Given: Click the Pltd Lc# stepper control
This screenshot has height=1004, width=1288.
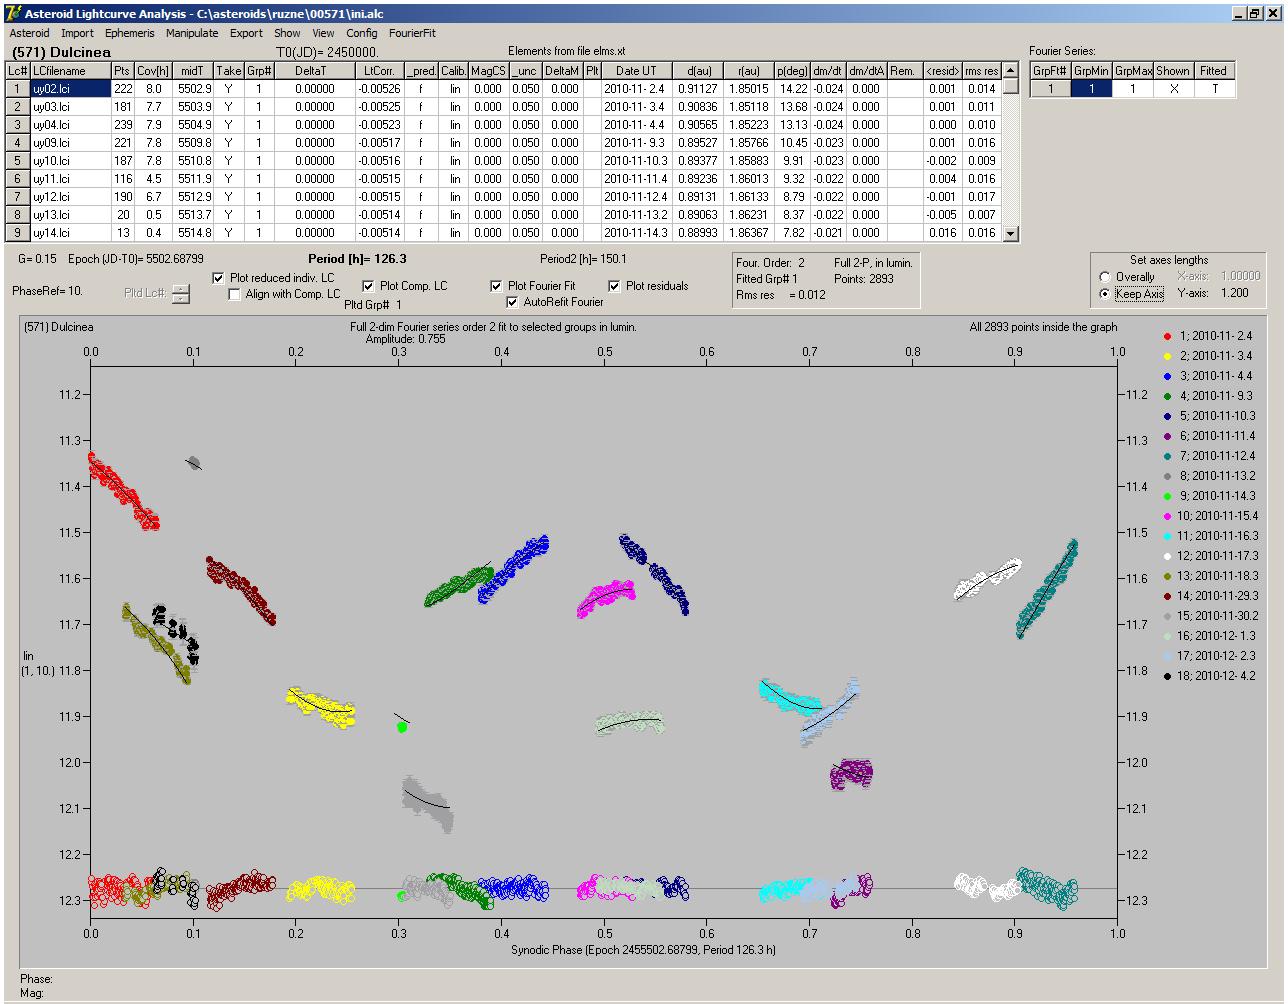Looking at the screenshot, I should (180, 294).
